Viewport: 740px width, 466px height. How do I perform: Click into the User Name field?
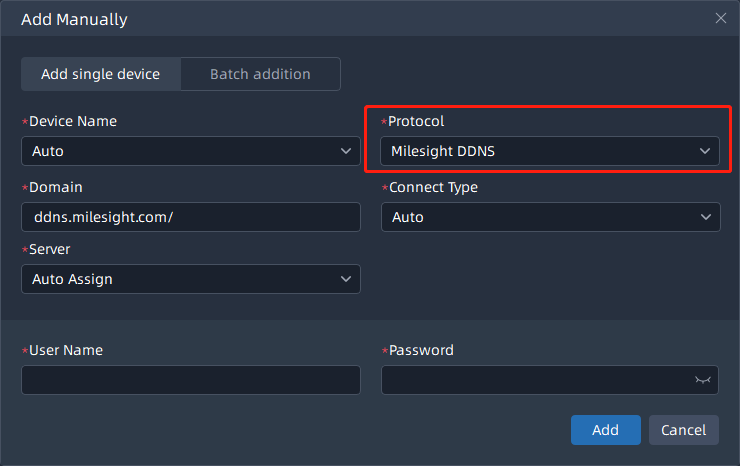point(190,380)
